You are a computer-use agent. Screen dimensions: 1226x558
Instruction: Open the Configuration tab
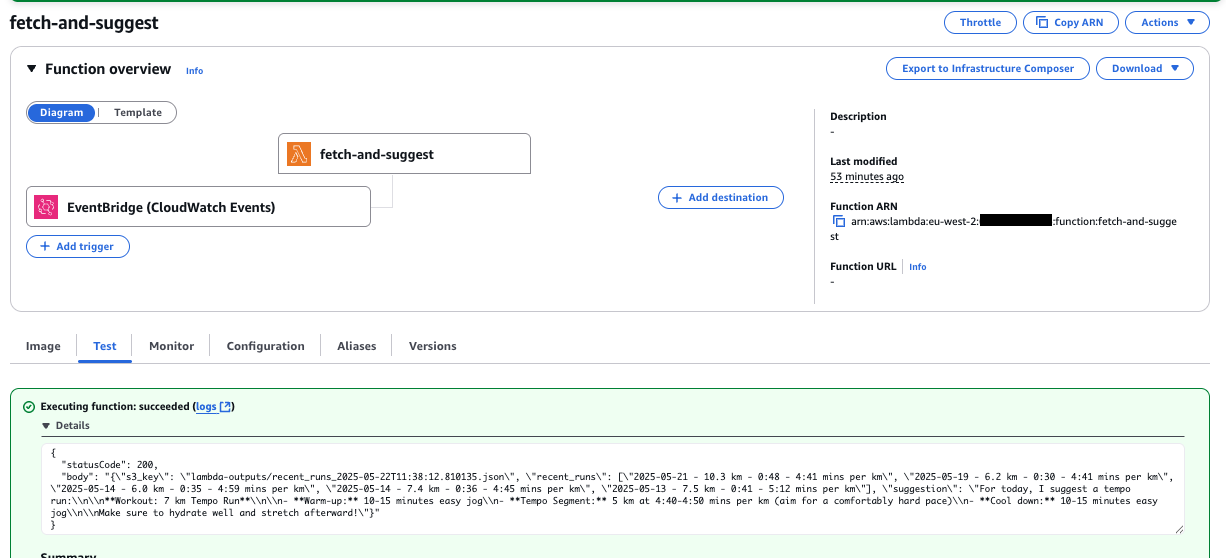click(265, 346)
